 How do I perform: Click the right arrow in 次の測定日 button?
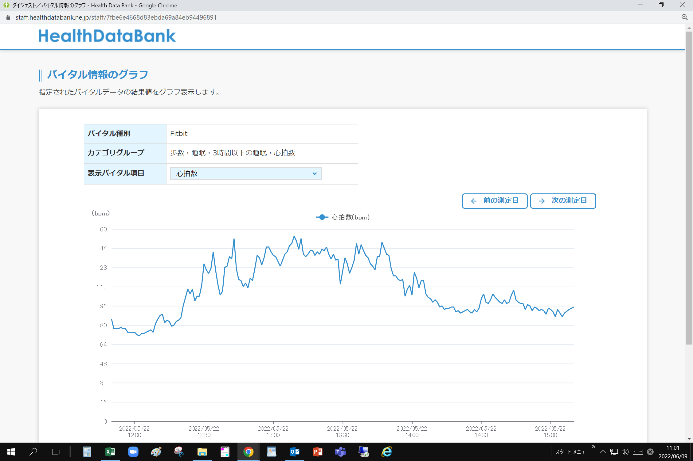click(x=541, y=201)
